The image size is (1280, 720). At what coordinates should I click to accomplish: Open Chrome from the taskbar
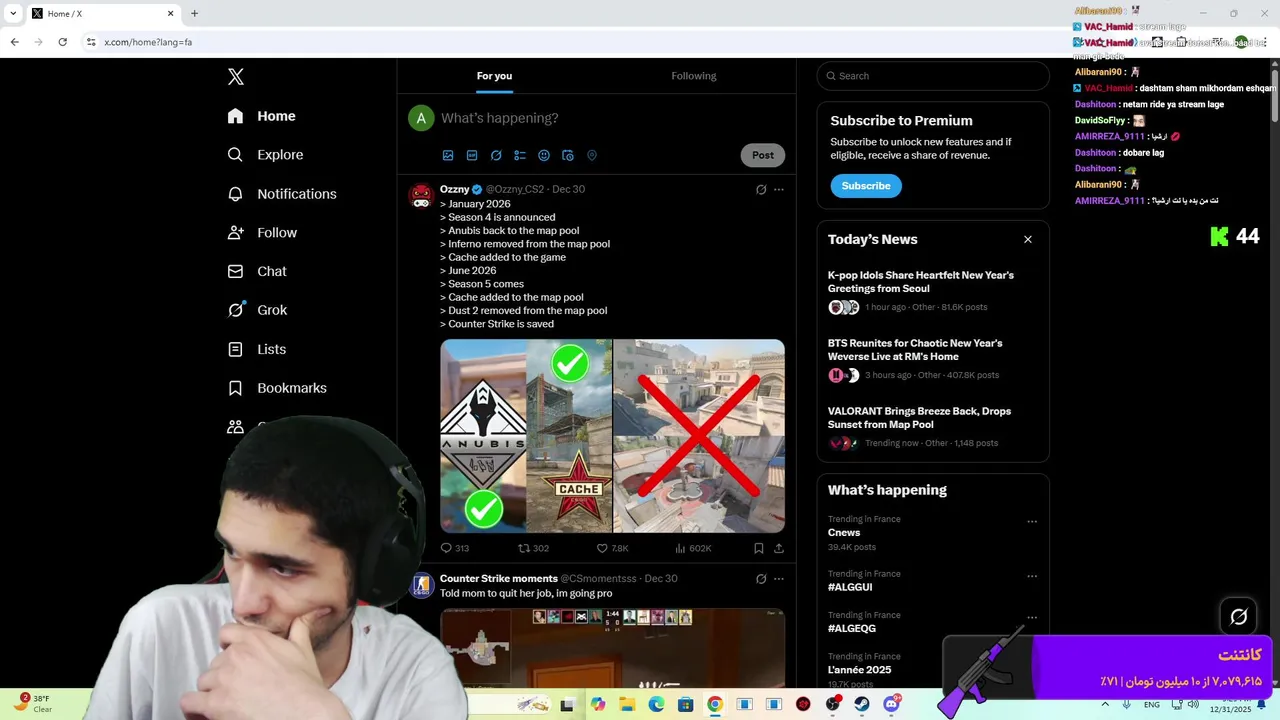[x=715, y=705]
